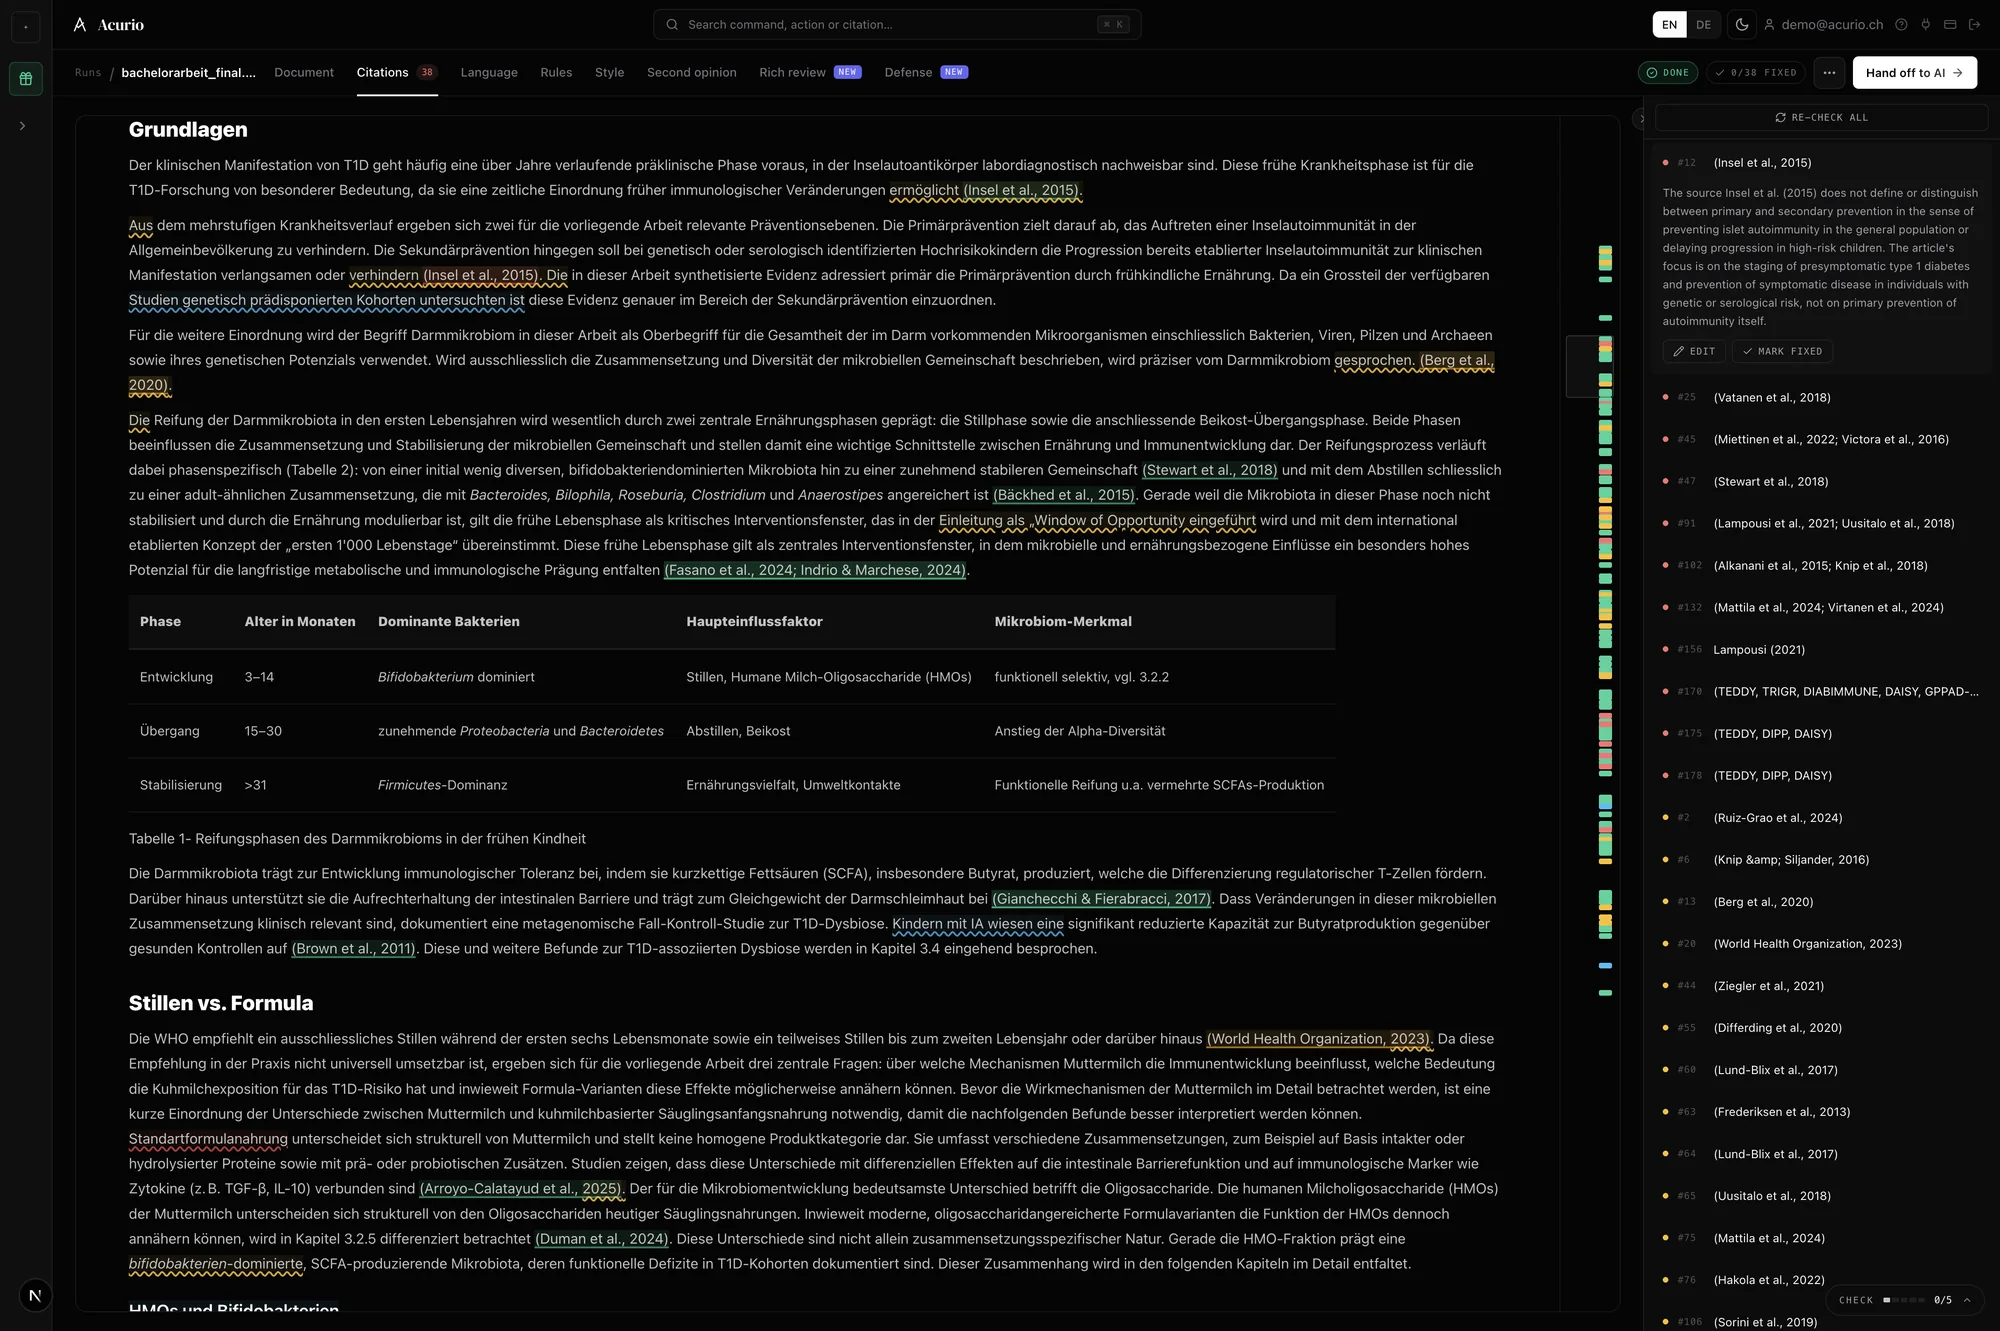2000x1331 pixels.
Task: Expand the left sidebar with the chevron
Action: pyautogui.click(x=22, y=126)
